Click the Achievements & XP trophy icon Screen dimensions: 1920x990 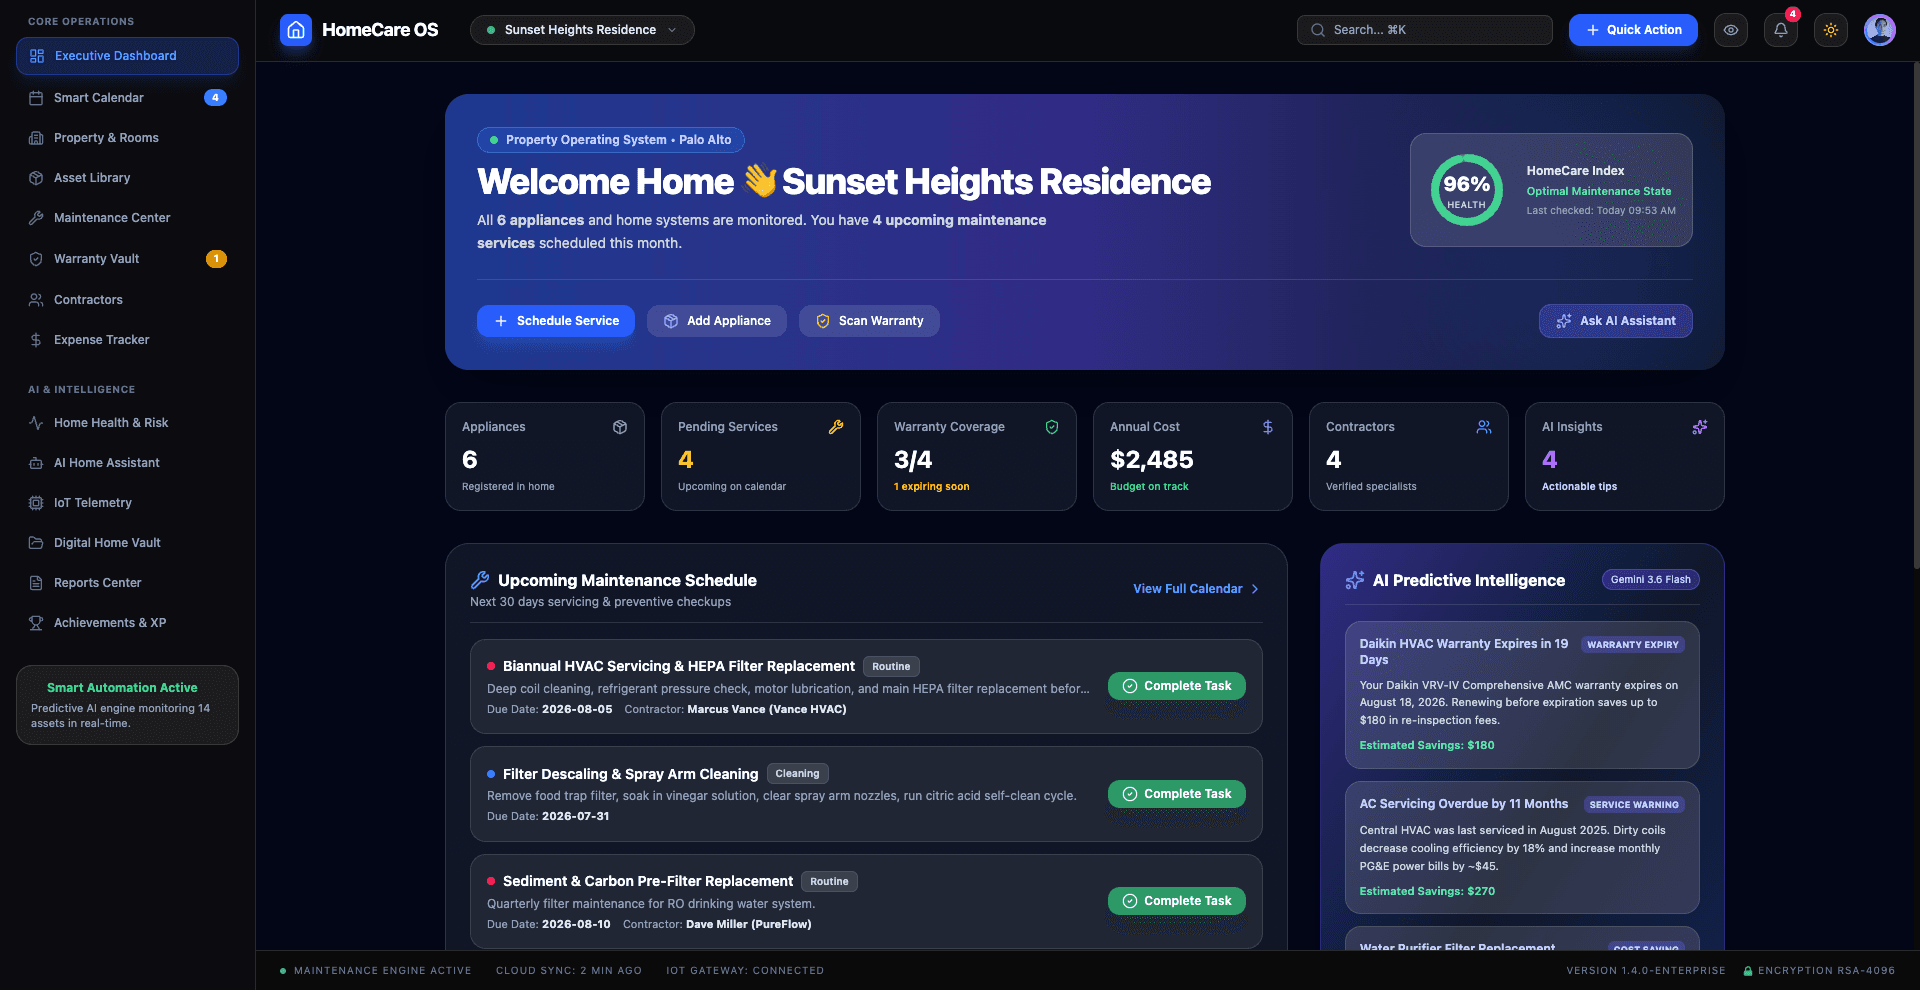[x=36, y=623]
